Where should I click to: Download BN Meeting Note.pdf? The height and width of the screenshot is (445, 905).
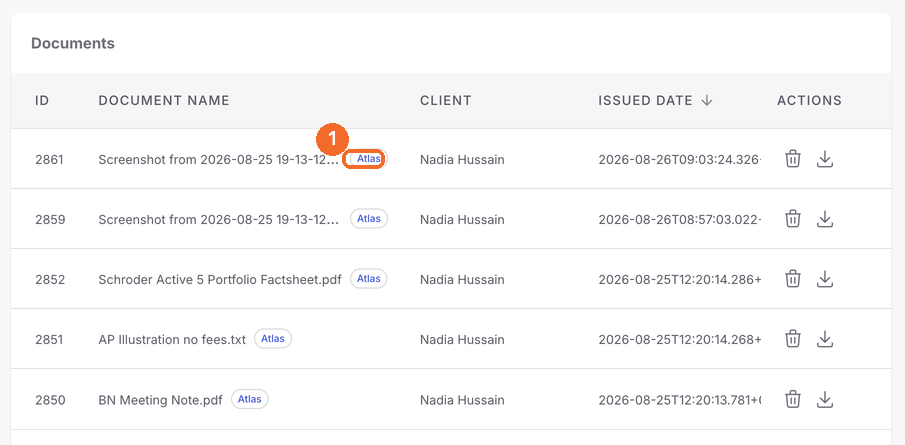825,399
